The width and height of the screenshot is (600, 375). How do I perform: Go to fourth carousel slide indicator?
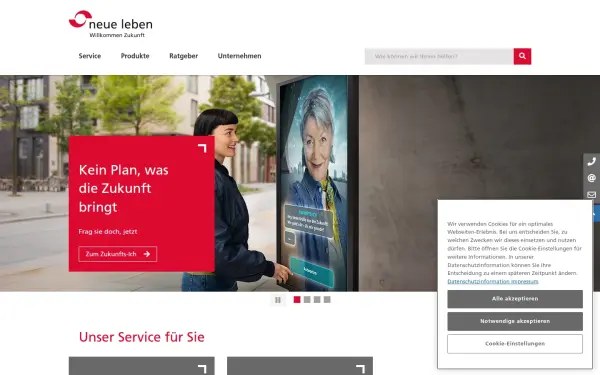[327, 300]
